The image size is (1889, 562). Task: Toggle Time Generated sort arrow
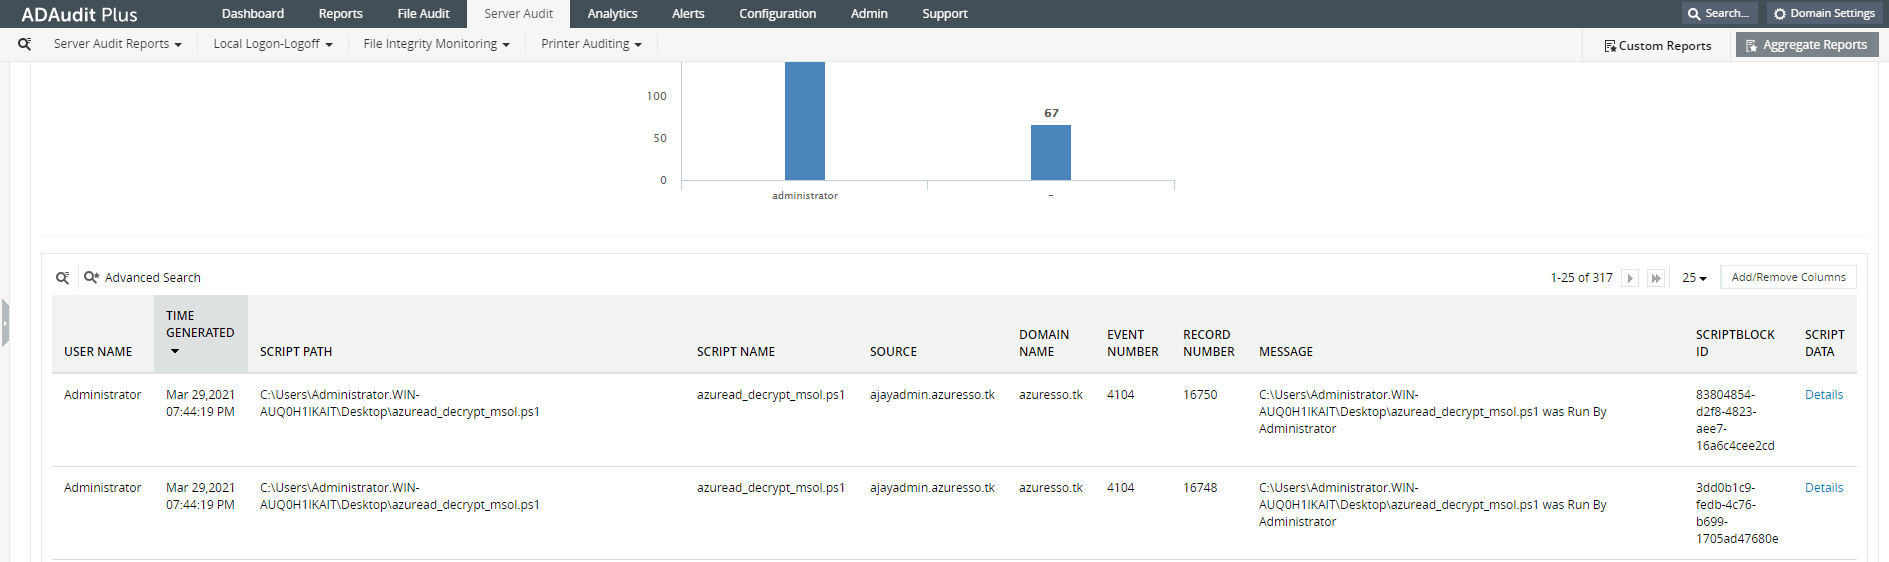coord(175,351)
